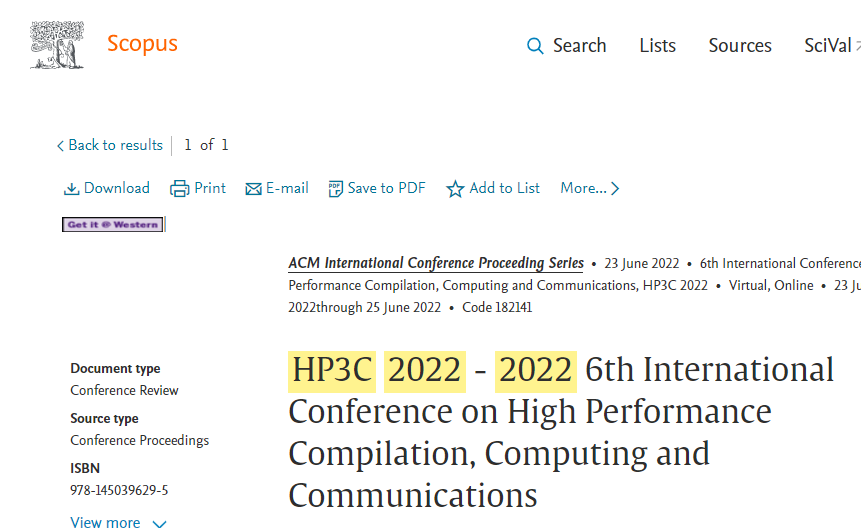The image size is (861, 528).
Task: Print the document record
Action: pos(210,188)
